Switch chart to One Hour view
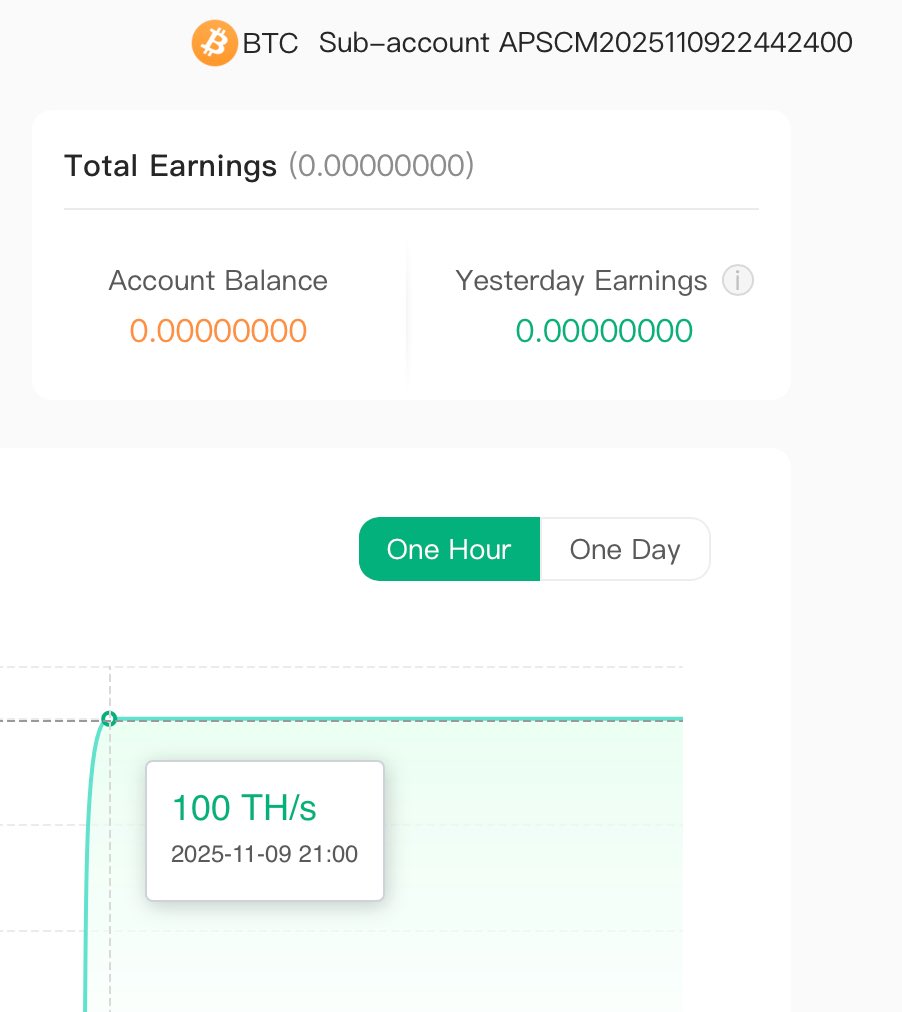This screenshot has width=902, height=1012. point(449,549)
